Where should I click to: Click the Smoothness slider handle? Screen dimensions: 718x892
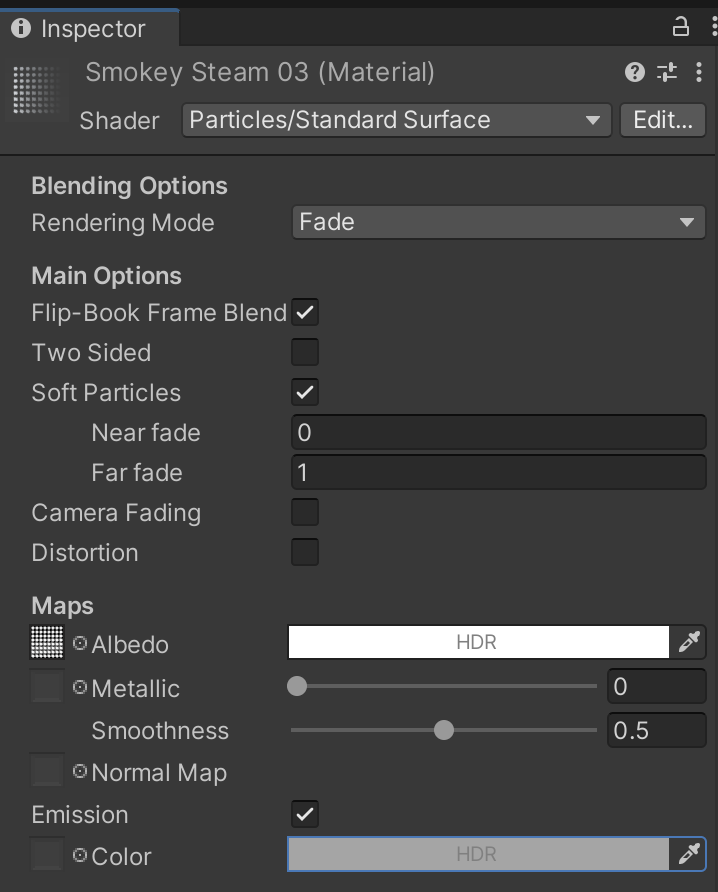click(x=444, y=731)
